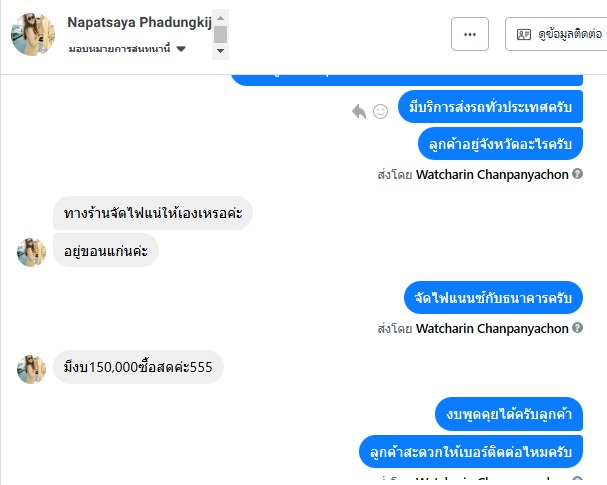The image size is (607, 485).
Task: Click contact card icon in ดูข้อมูลติดต่อ button
Action: [524, 34]
